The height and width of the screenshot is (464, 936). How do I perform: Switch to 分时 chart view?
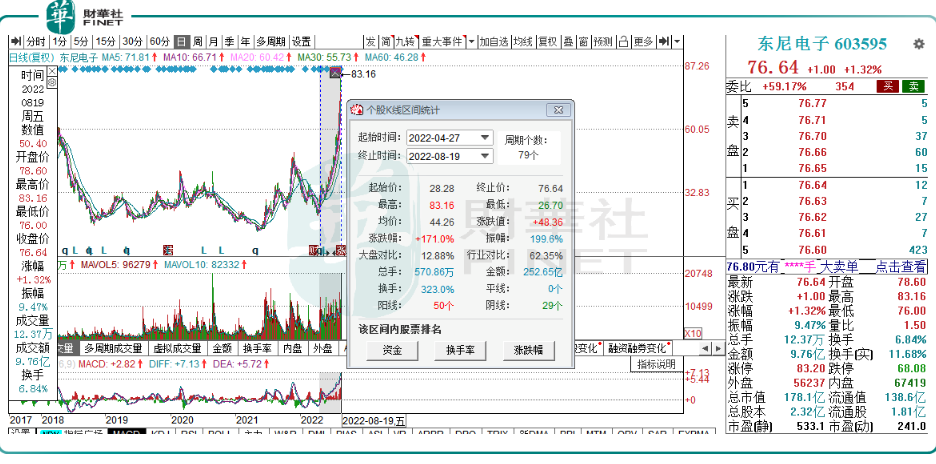point(35,42)
